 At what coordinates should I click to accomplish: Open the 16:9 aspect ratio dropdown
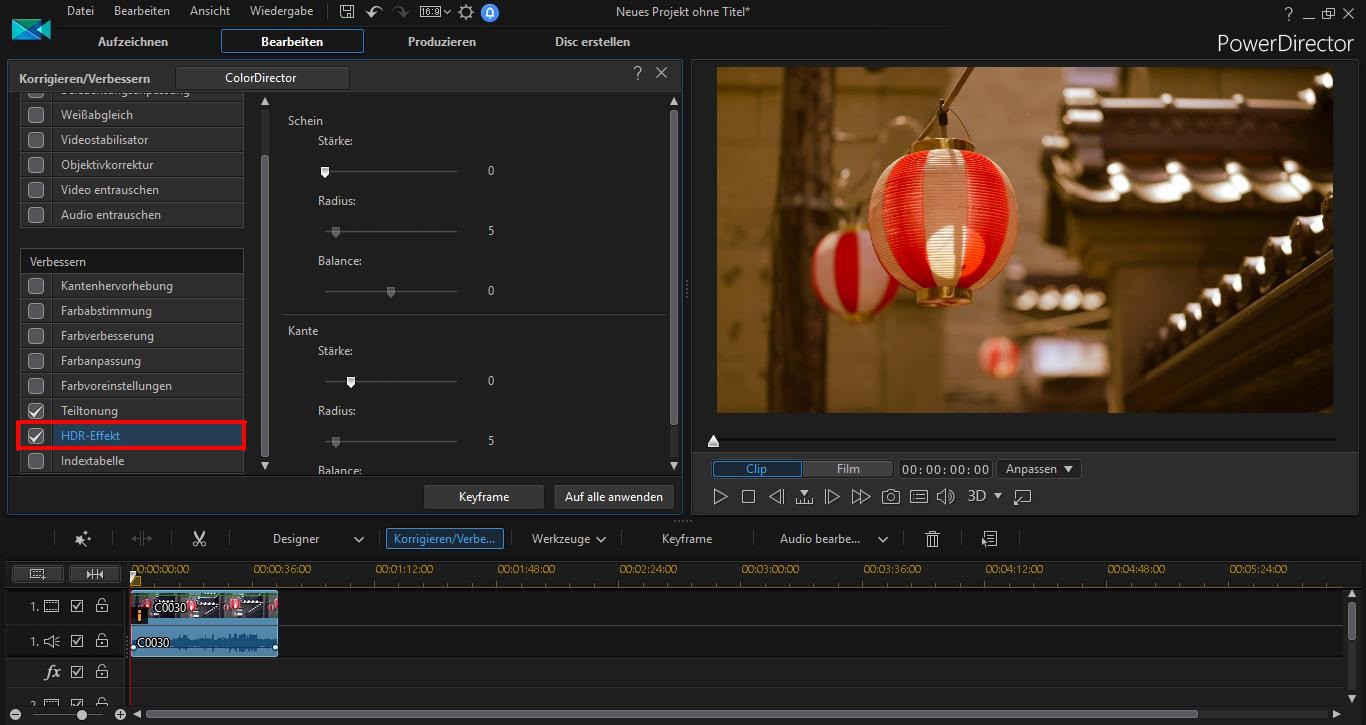coord(434,12)
